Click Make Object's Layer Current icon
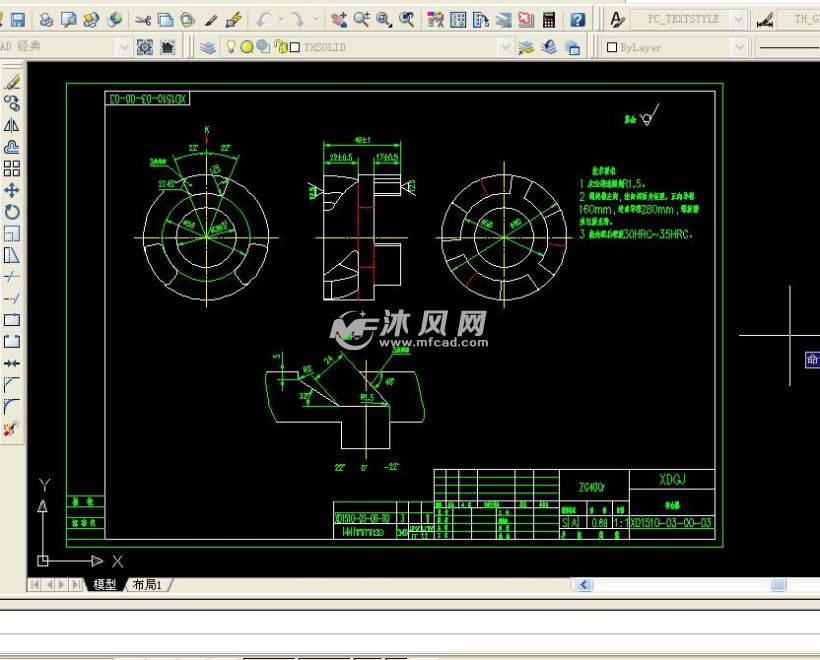The height and width of the screenshot is (660, 820). click(x=526, y=47)
